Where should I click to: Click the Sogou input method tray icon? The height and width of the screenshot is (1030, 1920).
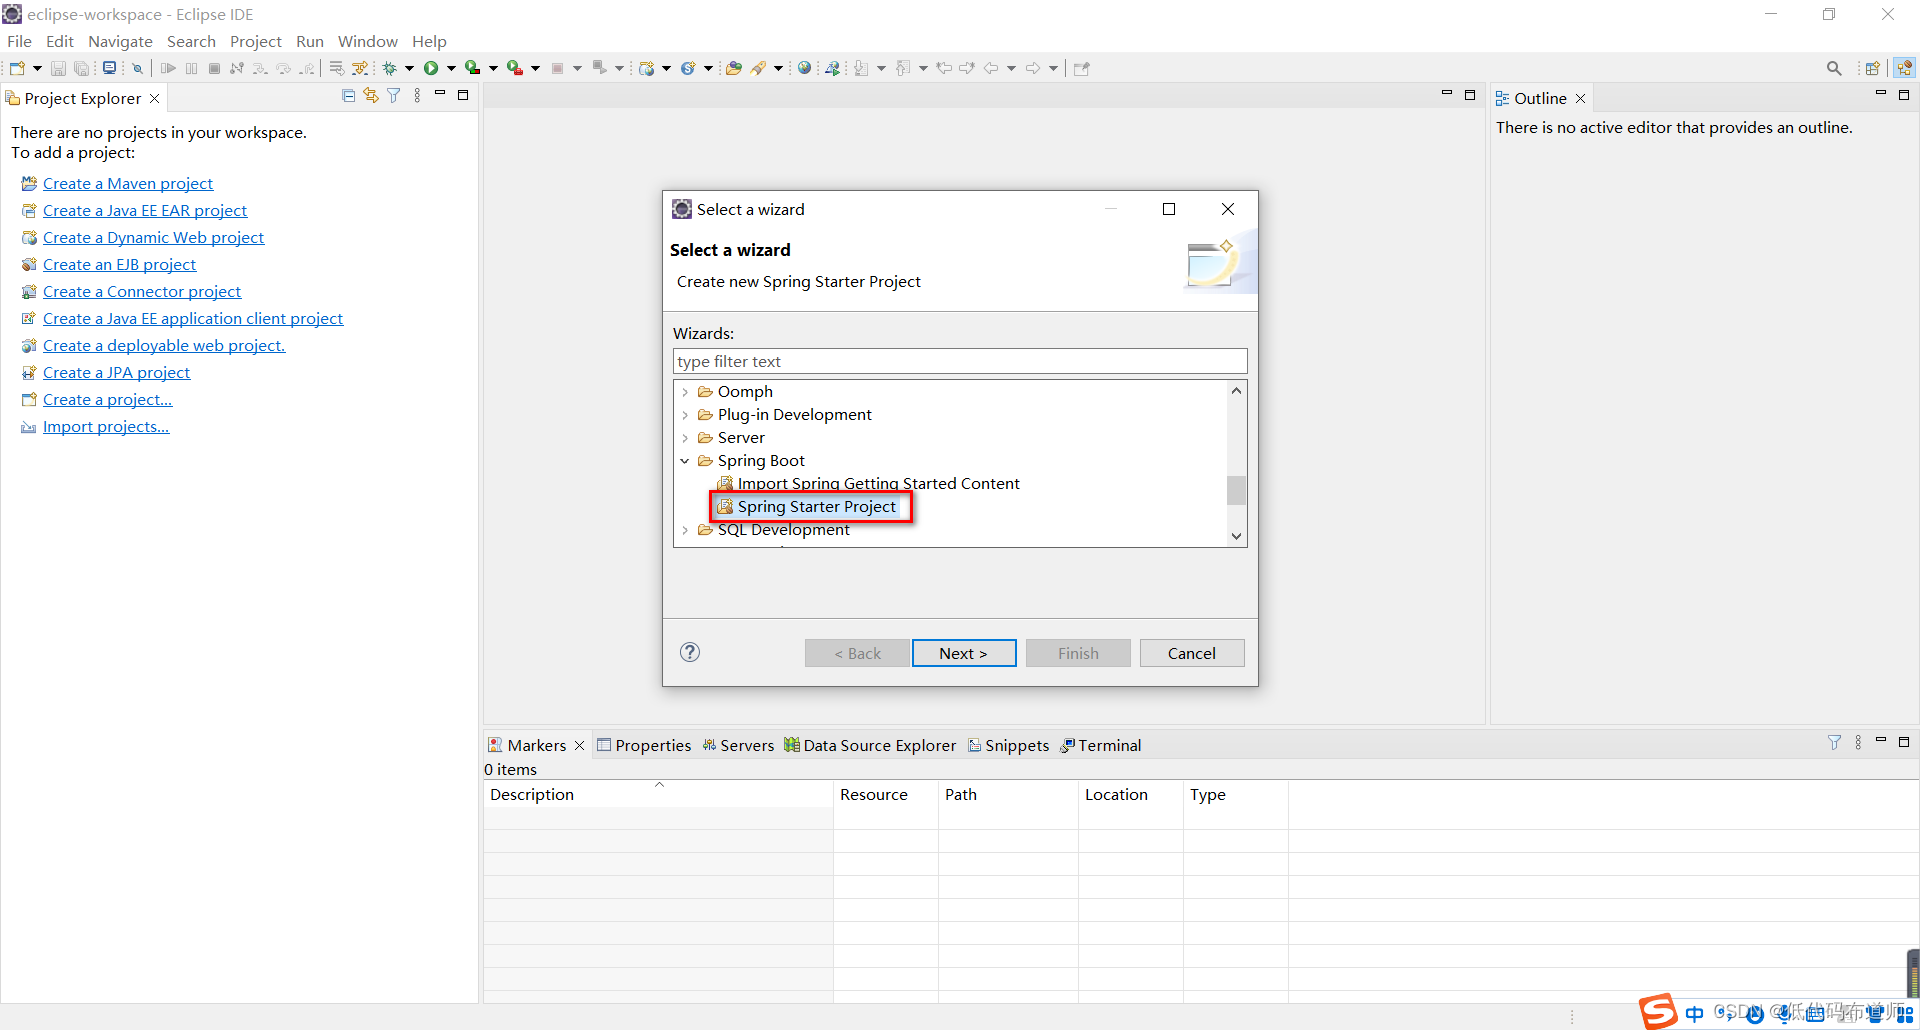pos(1658,1011)
